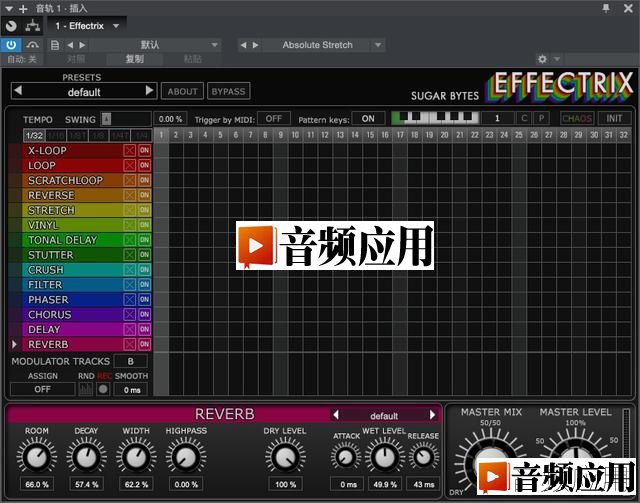Switch Pattern keys ON toggle

368,118
